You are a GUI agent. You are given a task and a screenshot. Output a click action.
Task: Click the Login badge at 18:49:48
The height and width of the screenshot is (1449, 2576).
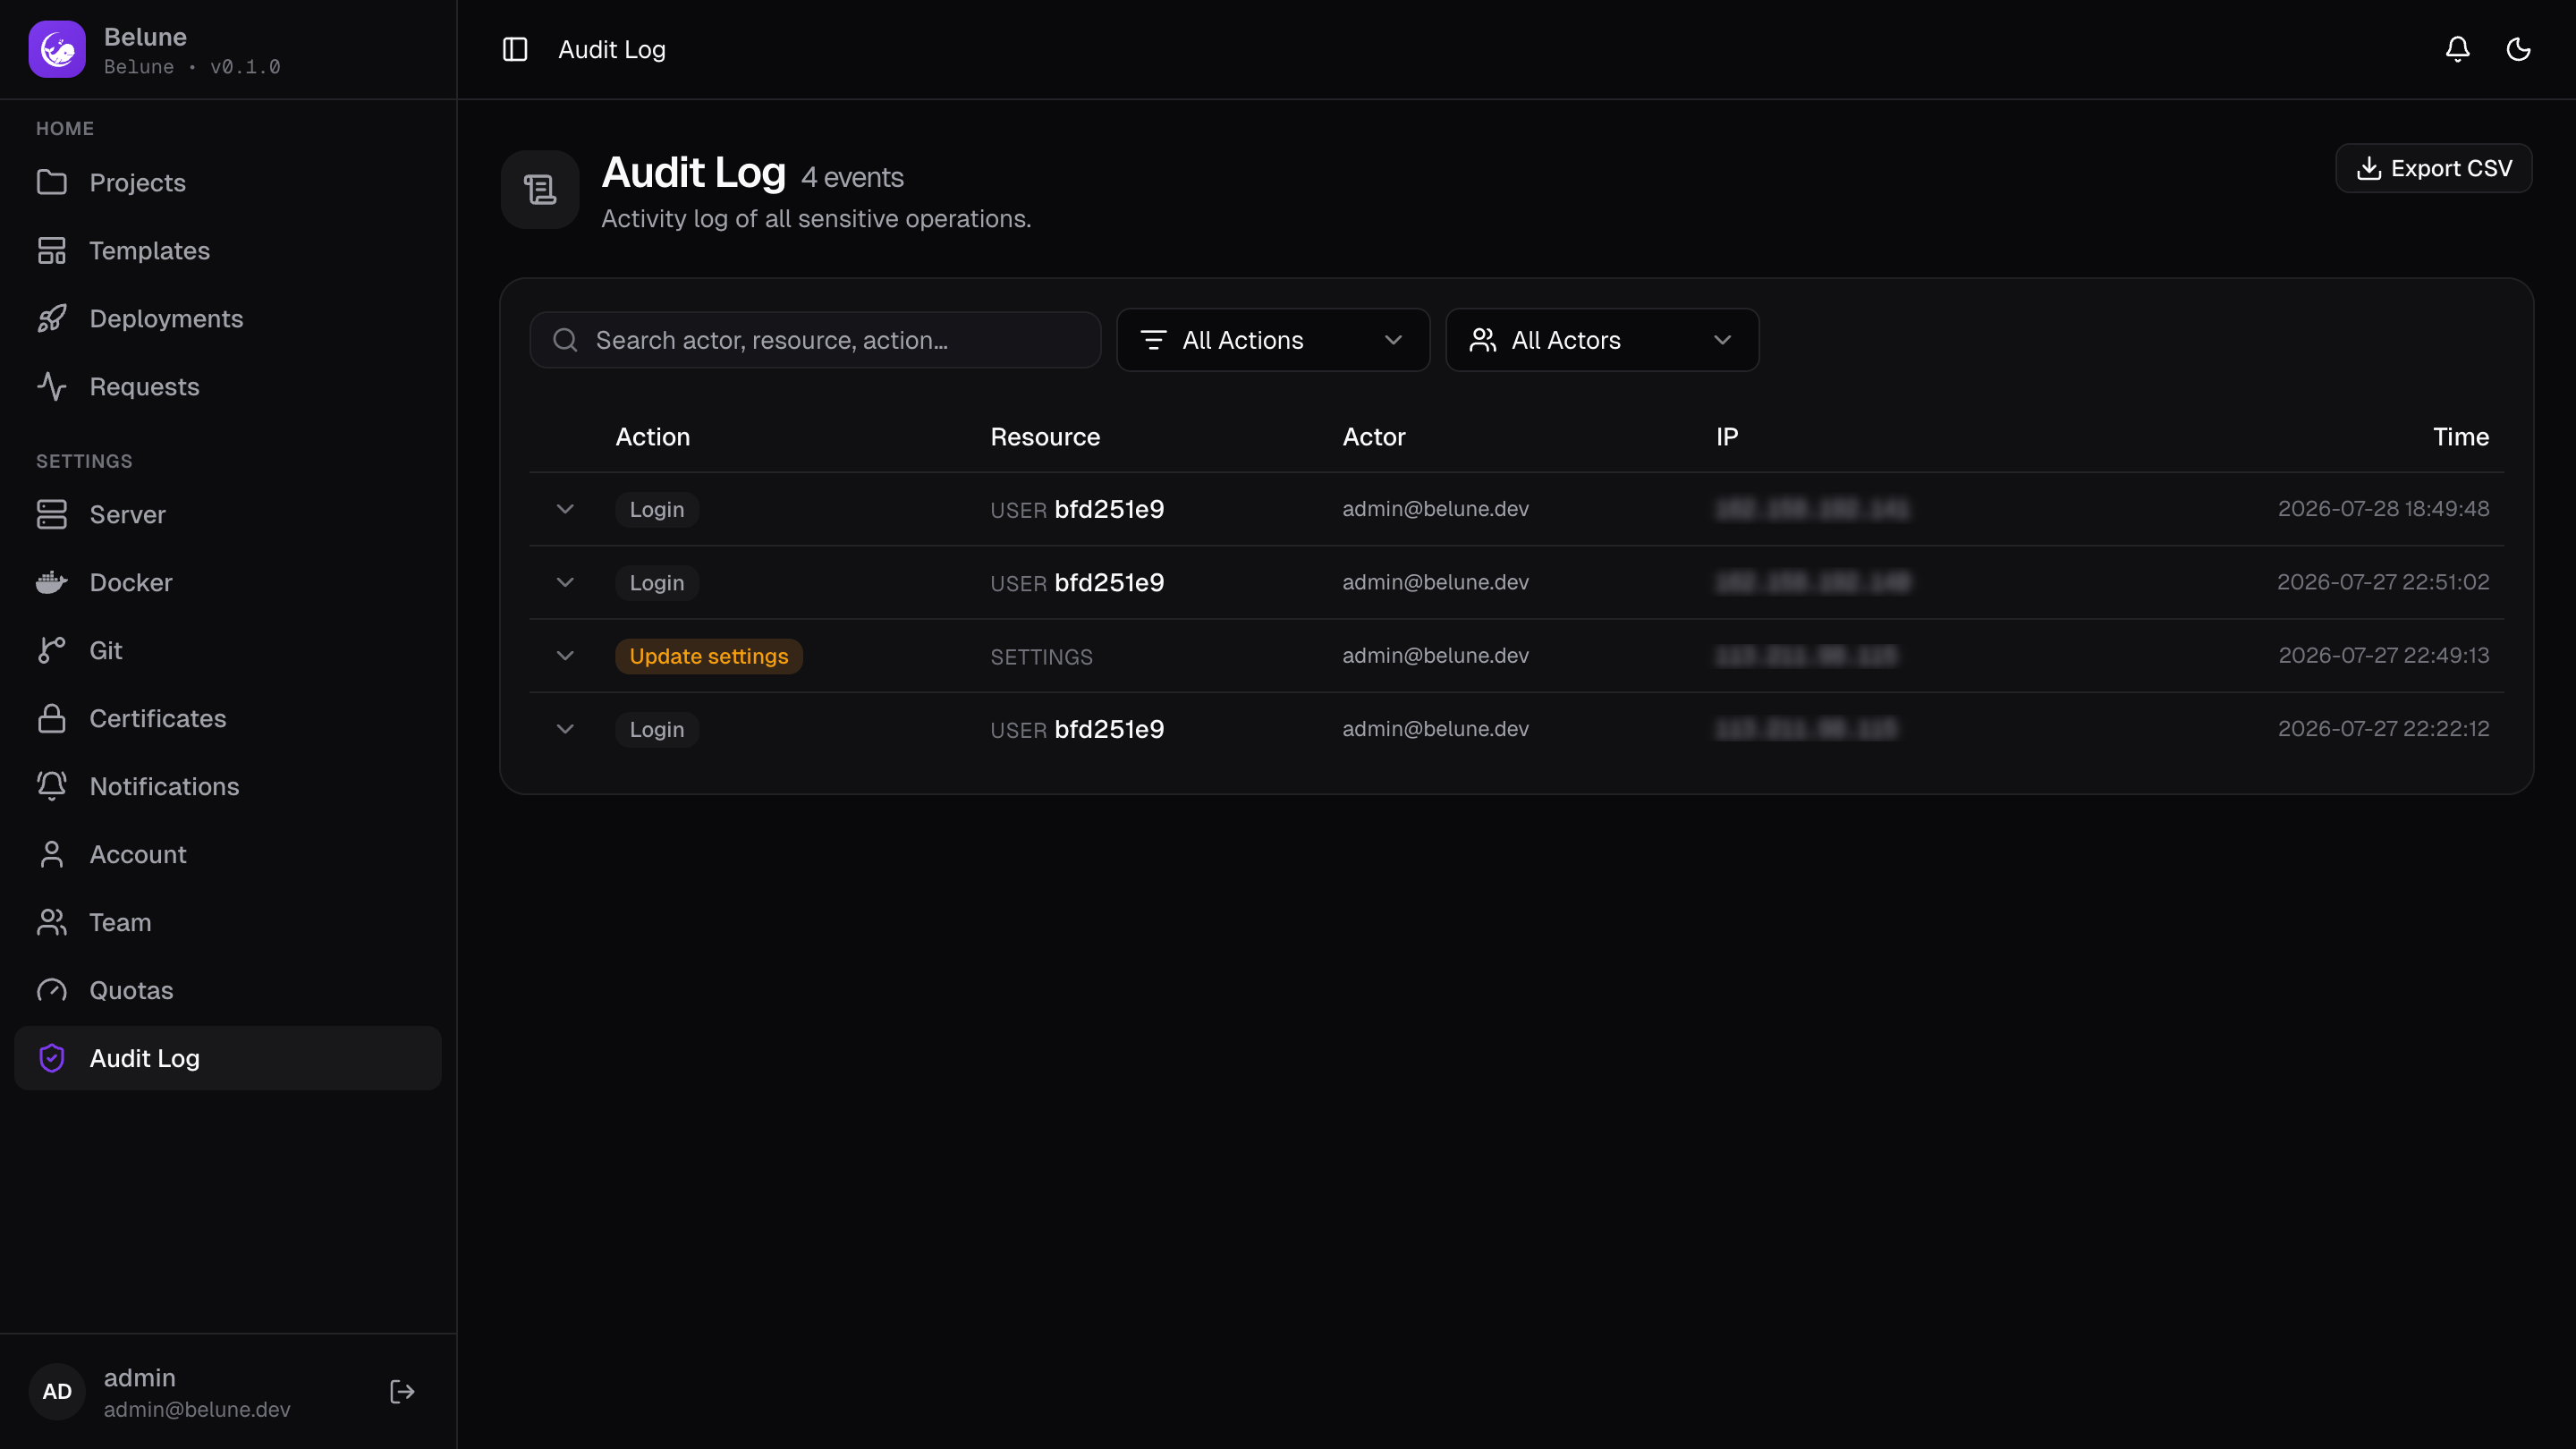657,509
